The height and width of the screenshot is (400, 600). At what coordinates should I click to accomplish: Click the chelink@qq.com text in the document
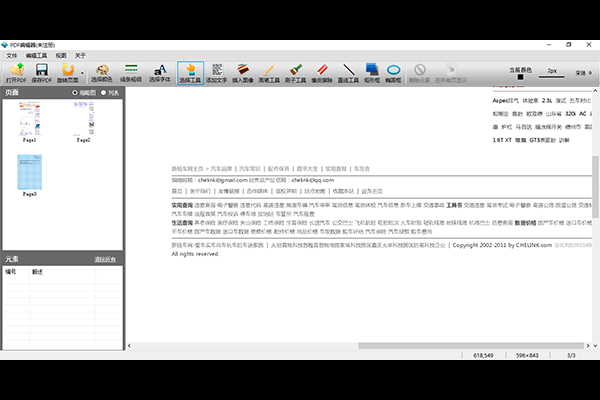(313, 180)
